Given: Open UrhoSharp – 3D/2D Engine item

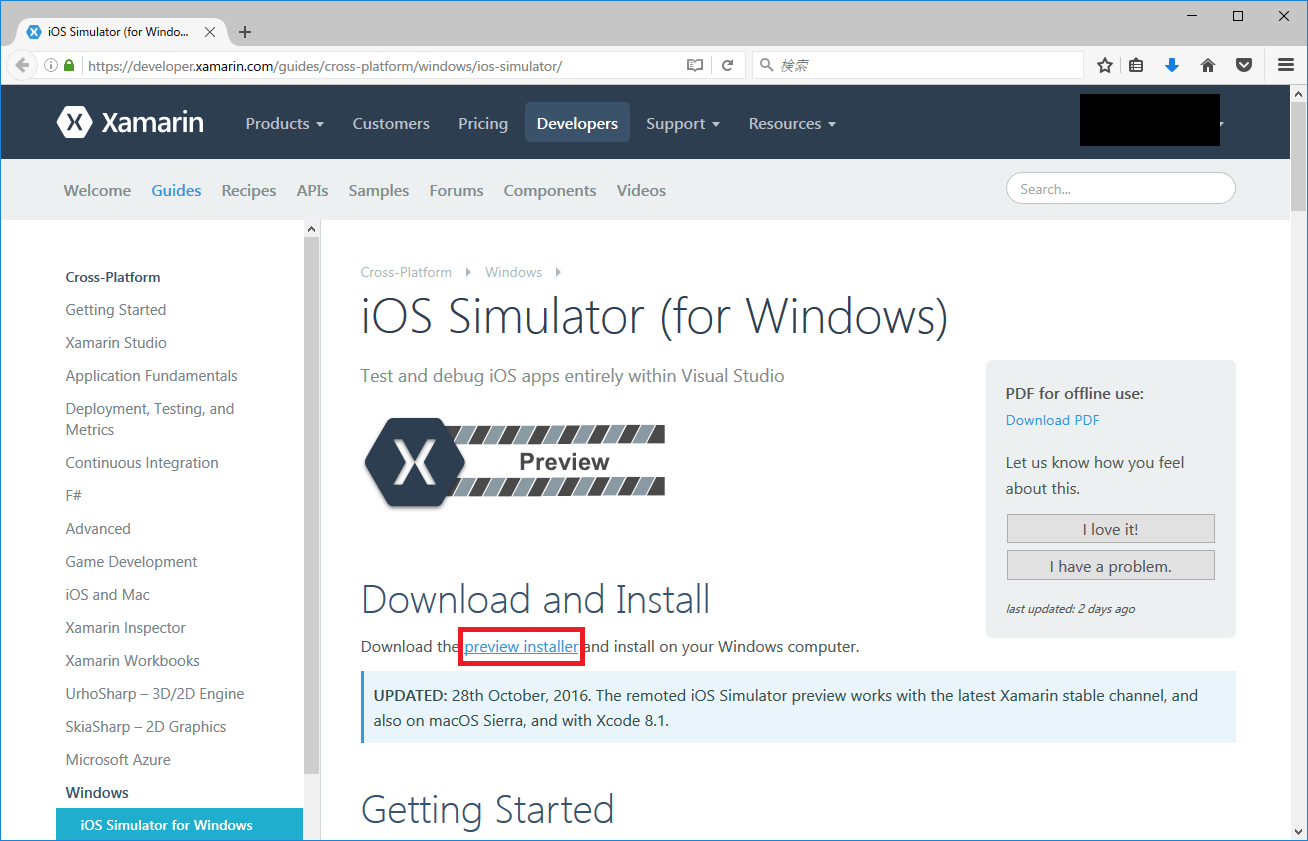Looking at the screenshot, I should [x=155, y=694].
